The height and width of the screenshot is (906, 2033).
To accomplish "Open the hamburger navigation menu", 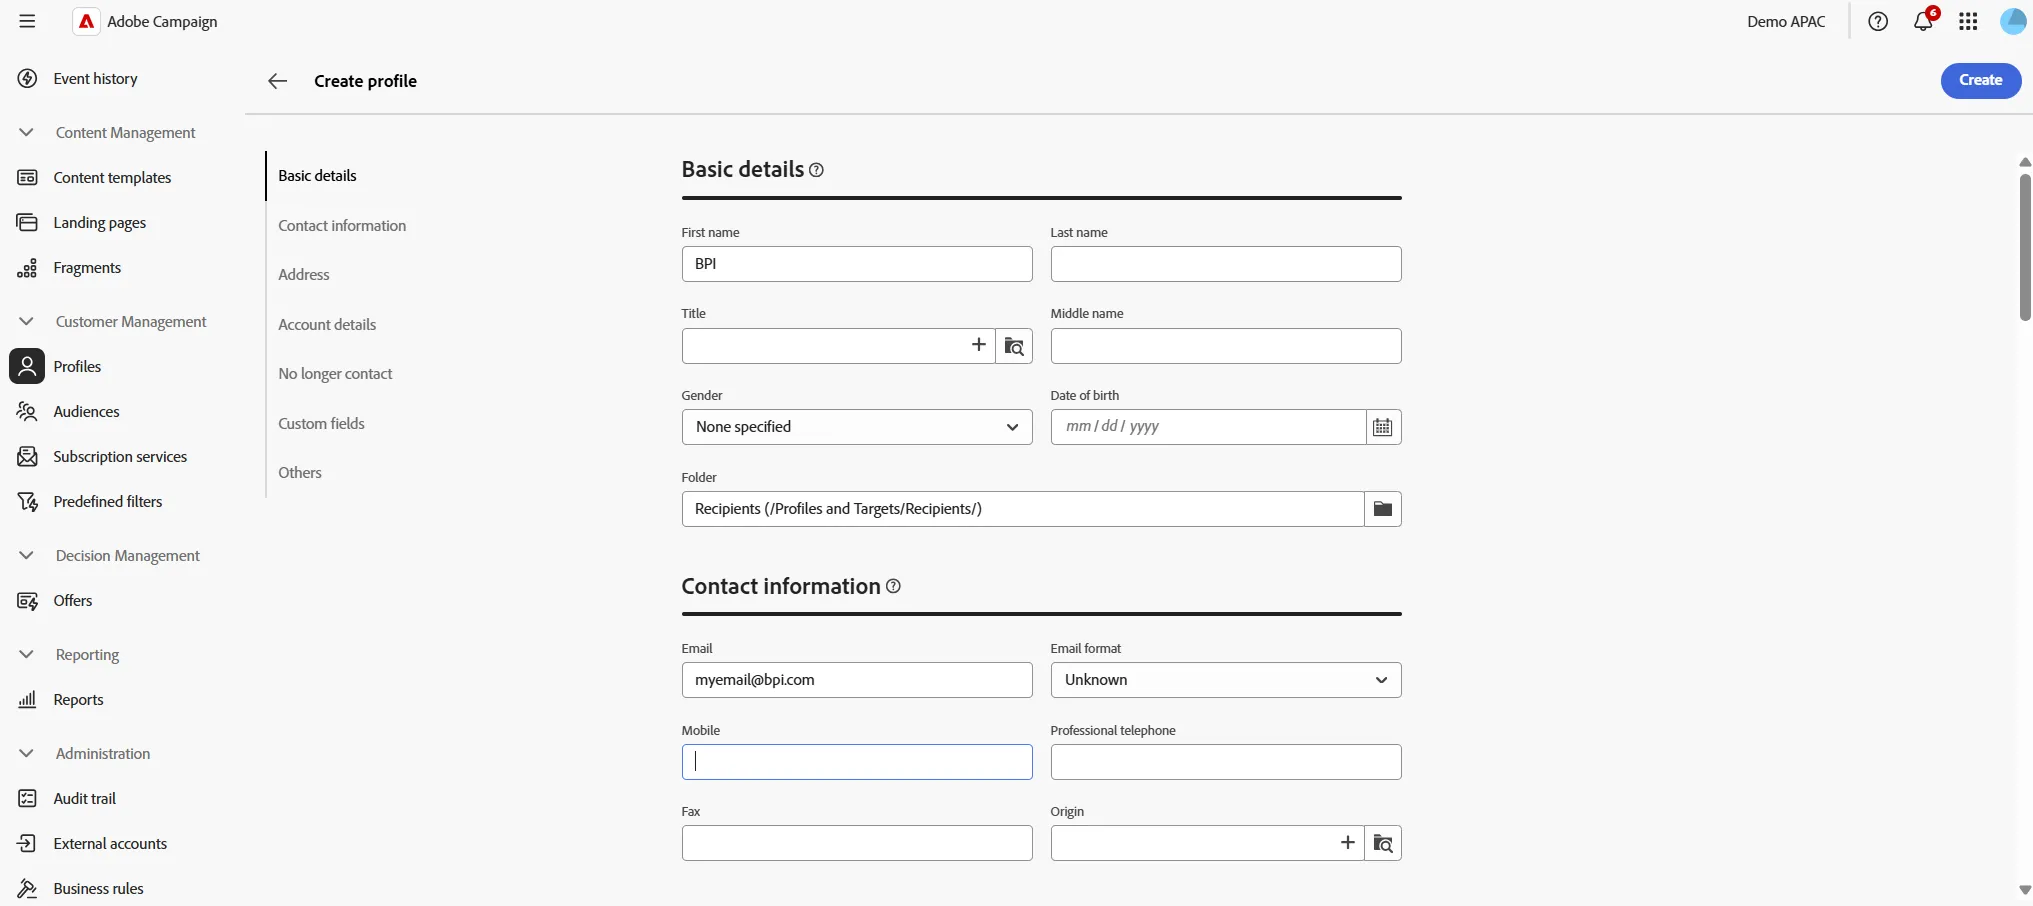I will pos(27,21).
